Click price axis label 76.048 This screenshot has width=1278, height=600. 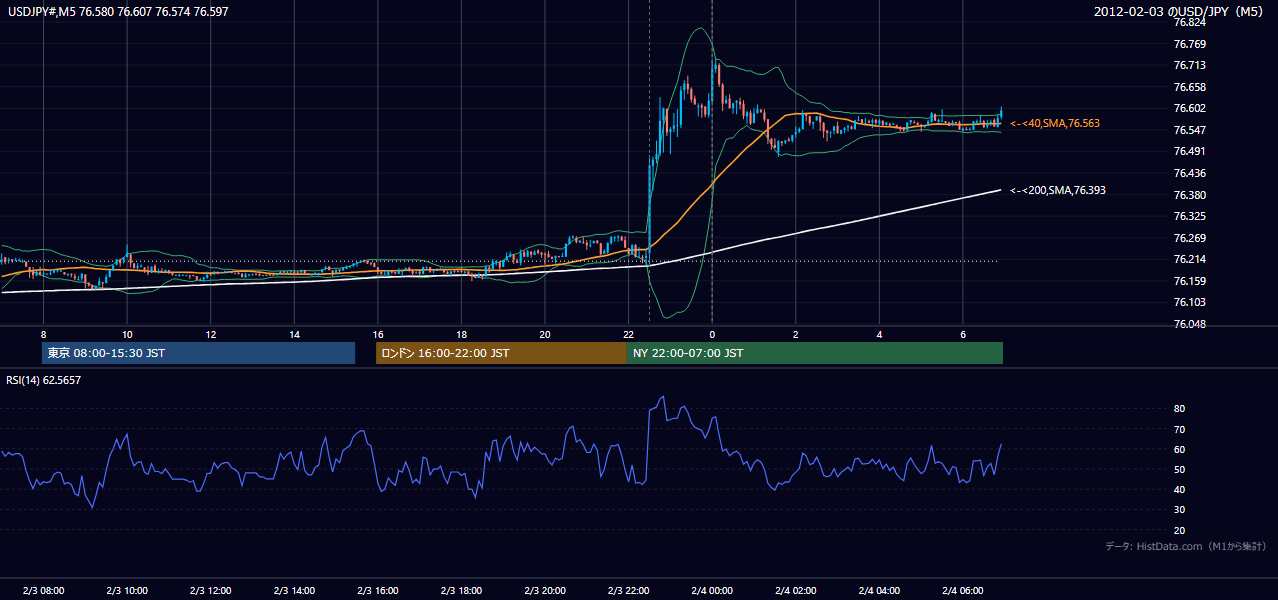pos(1190,324)
